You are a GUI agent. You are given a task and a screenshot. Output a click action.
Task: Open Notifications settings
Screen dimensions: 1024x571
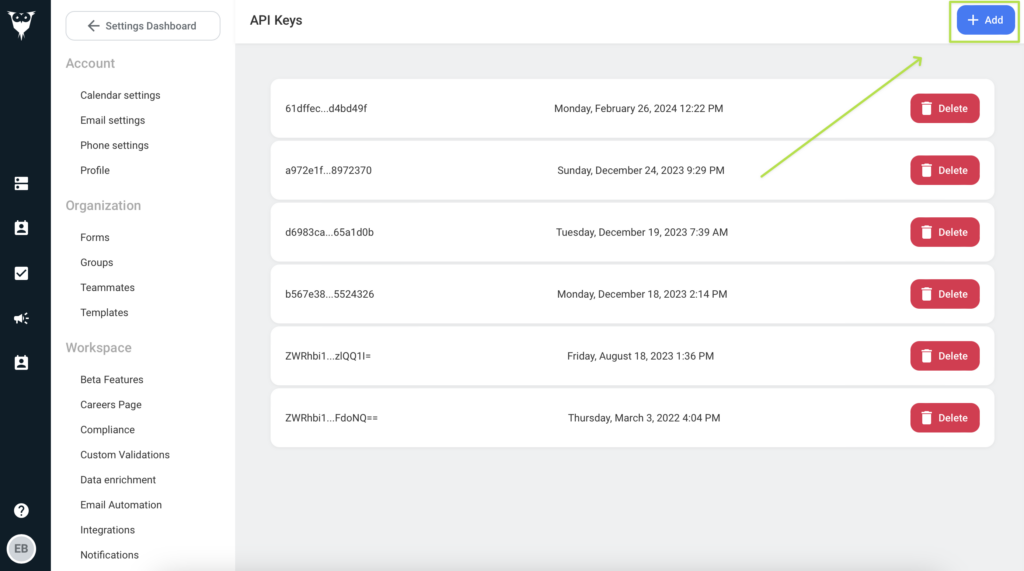coord(109,555)
